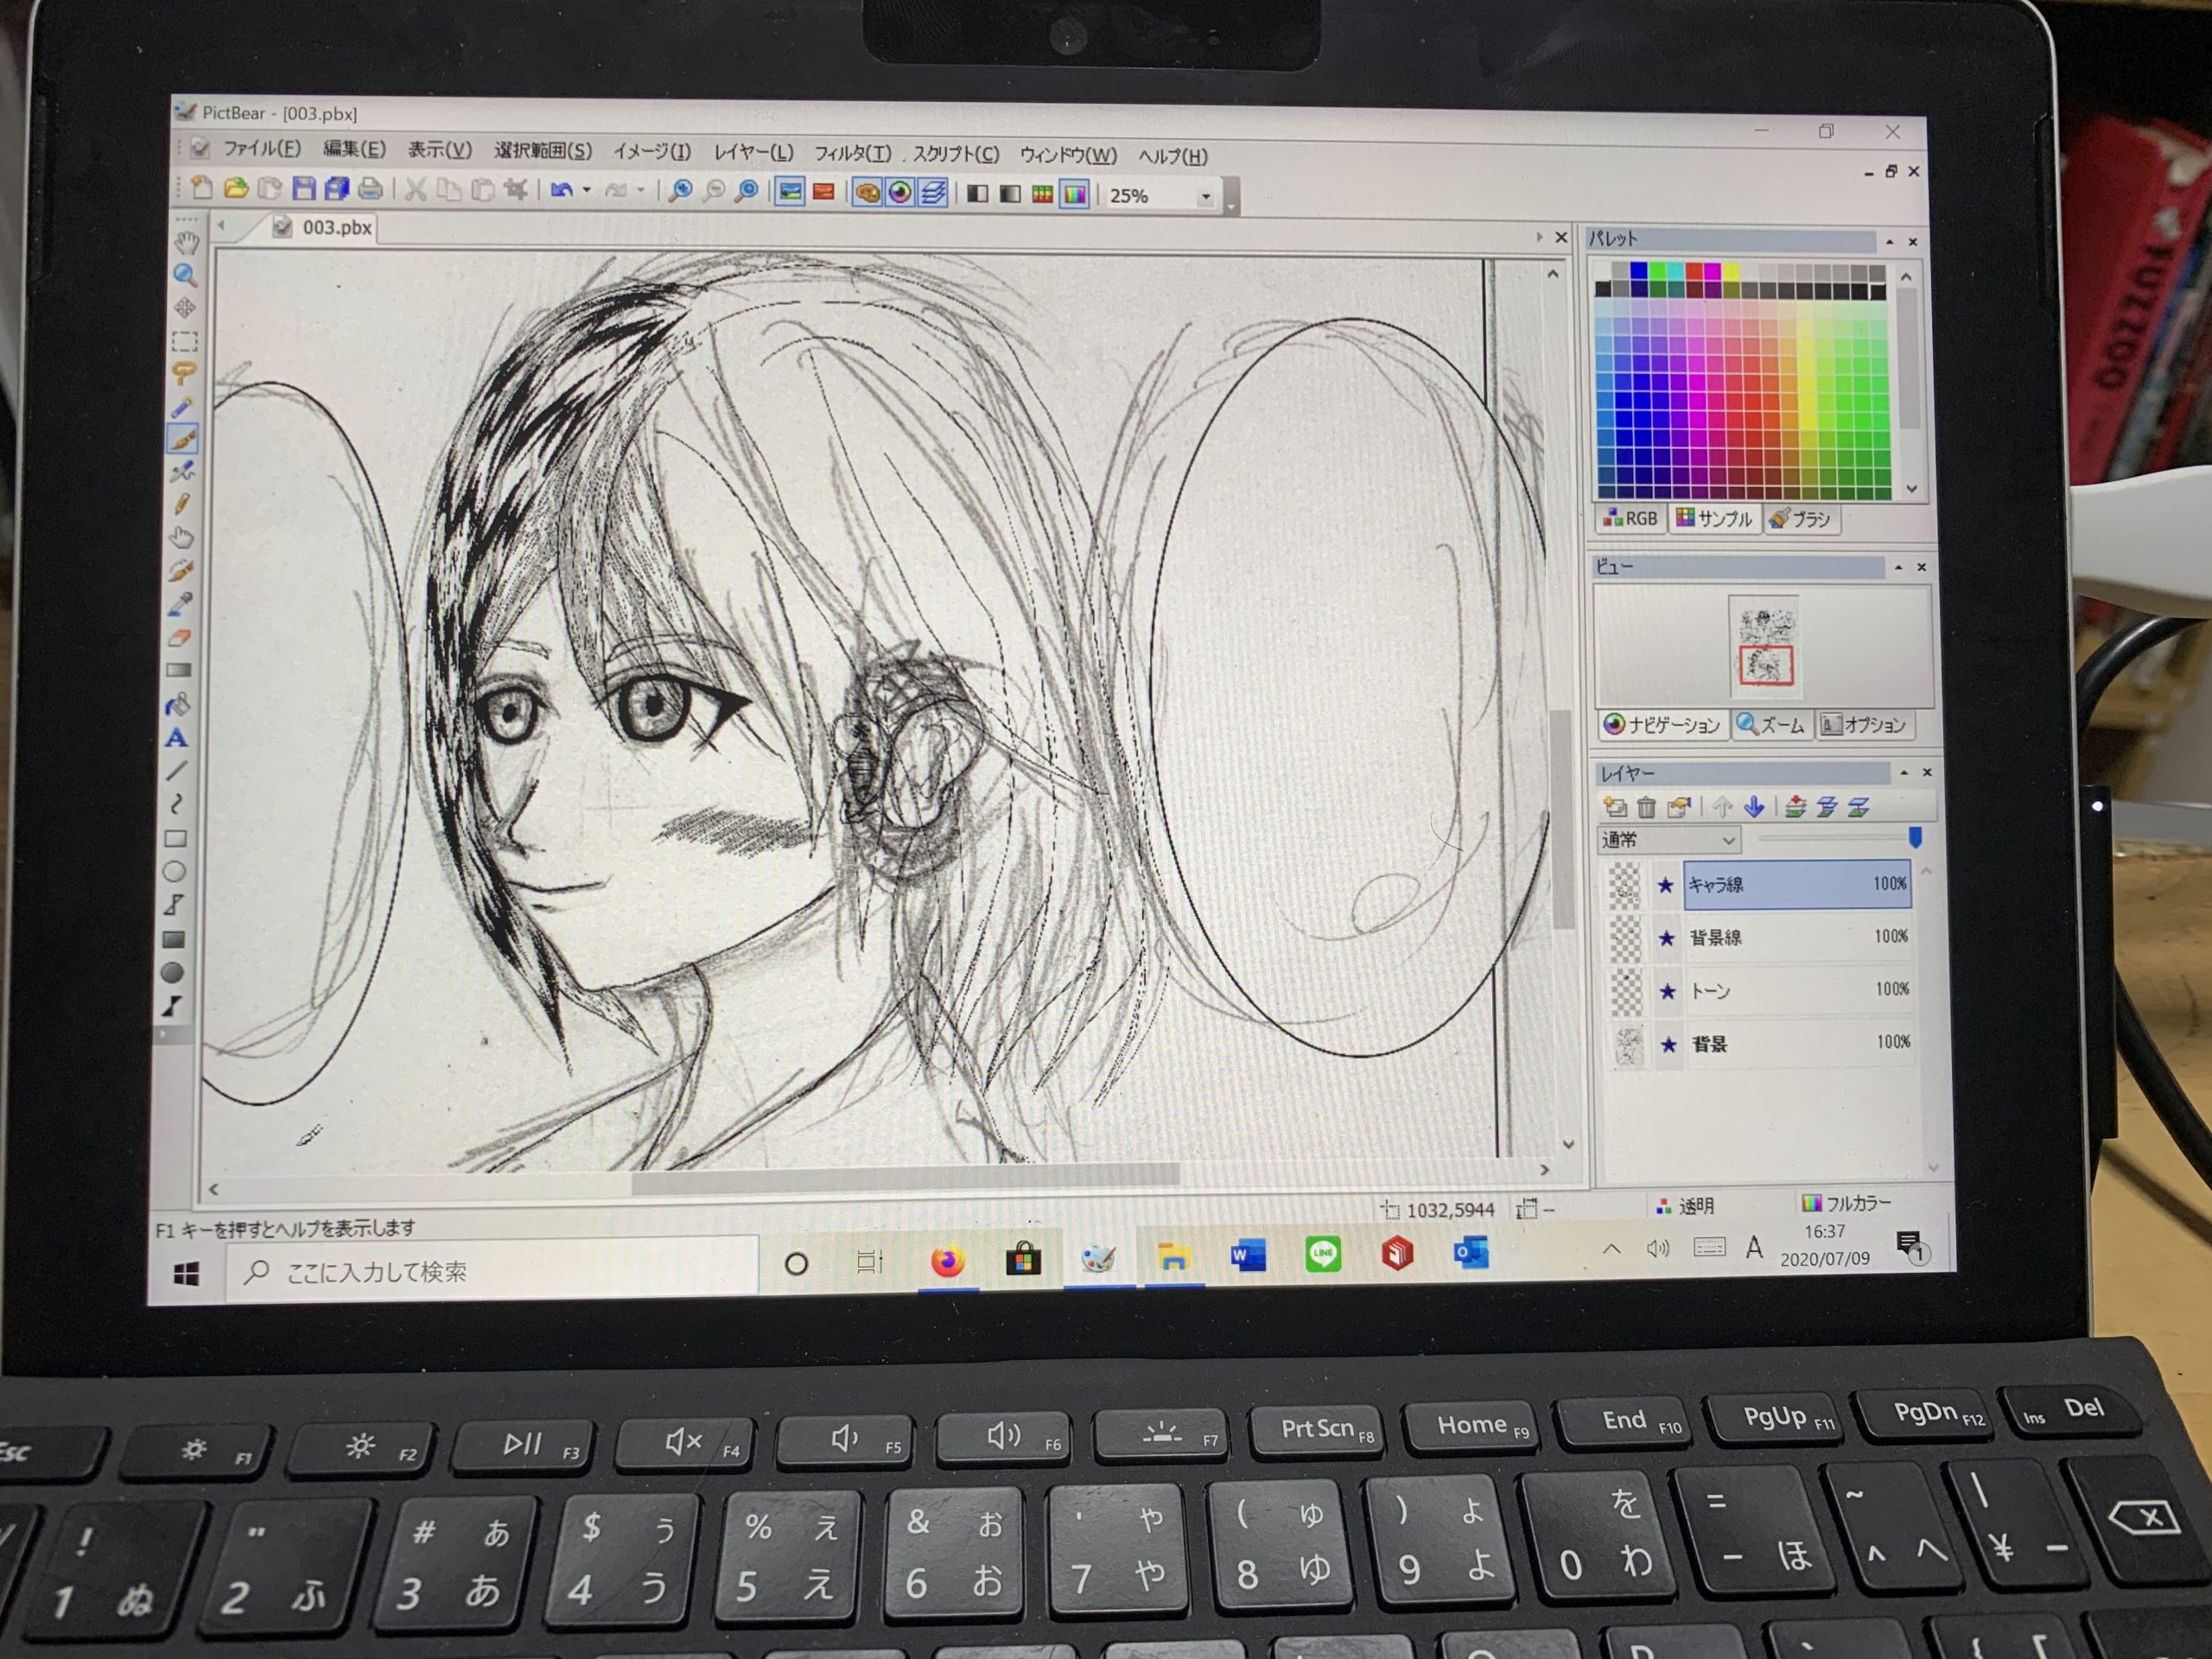Image resolution: width=2212 pixels, height=1659 pixels.
Task: Add a new layer in Layer panel
Action: tap(1614, 806)
